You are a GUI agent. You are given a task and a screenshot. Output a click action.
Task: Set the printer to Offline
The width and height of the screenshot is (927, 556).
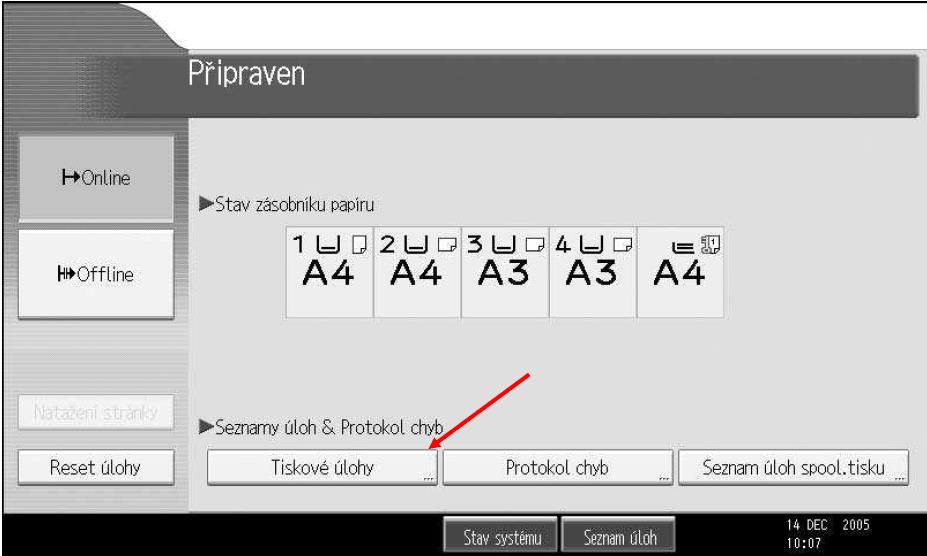click(x=96, y=274)
